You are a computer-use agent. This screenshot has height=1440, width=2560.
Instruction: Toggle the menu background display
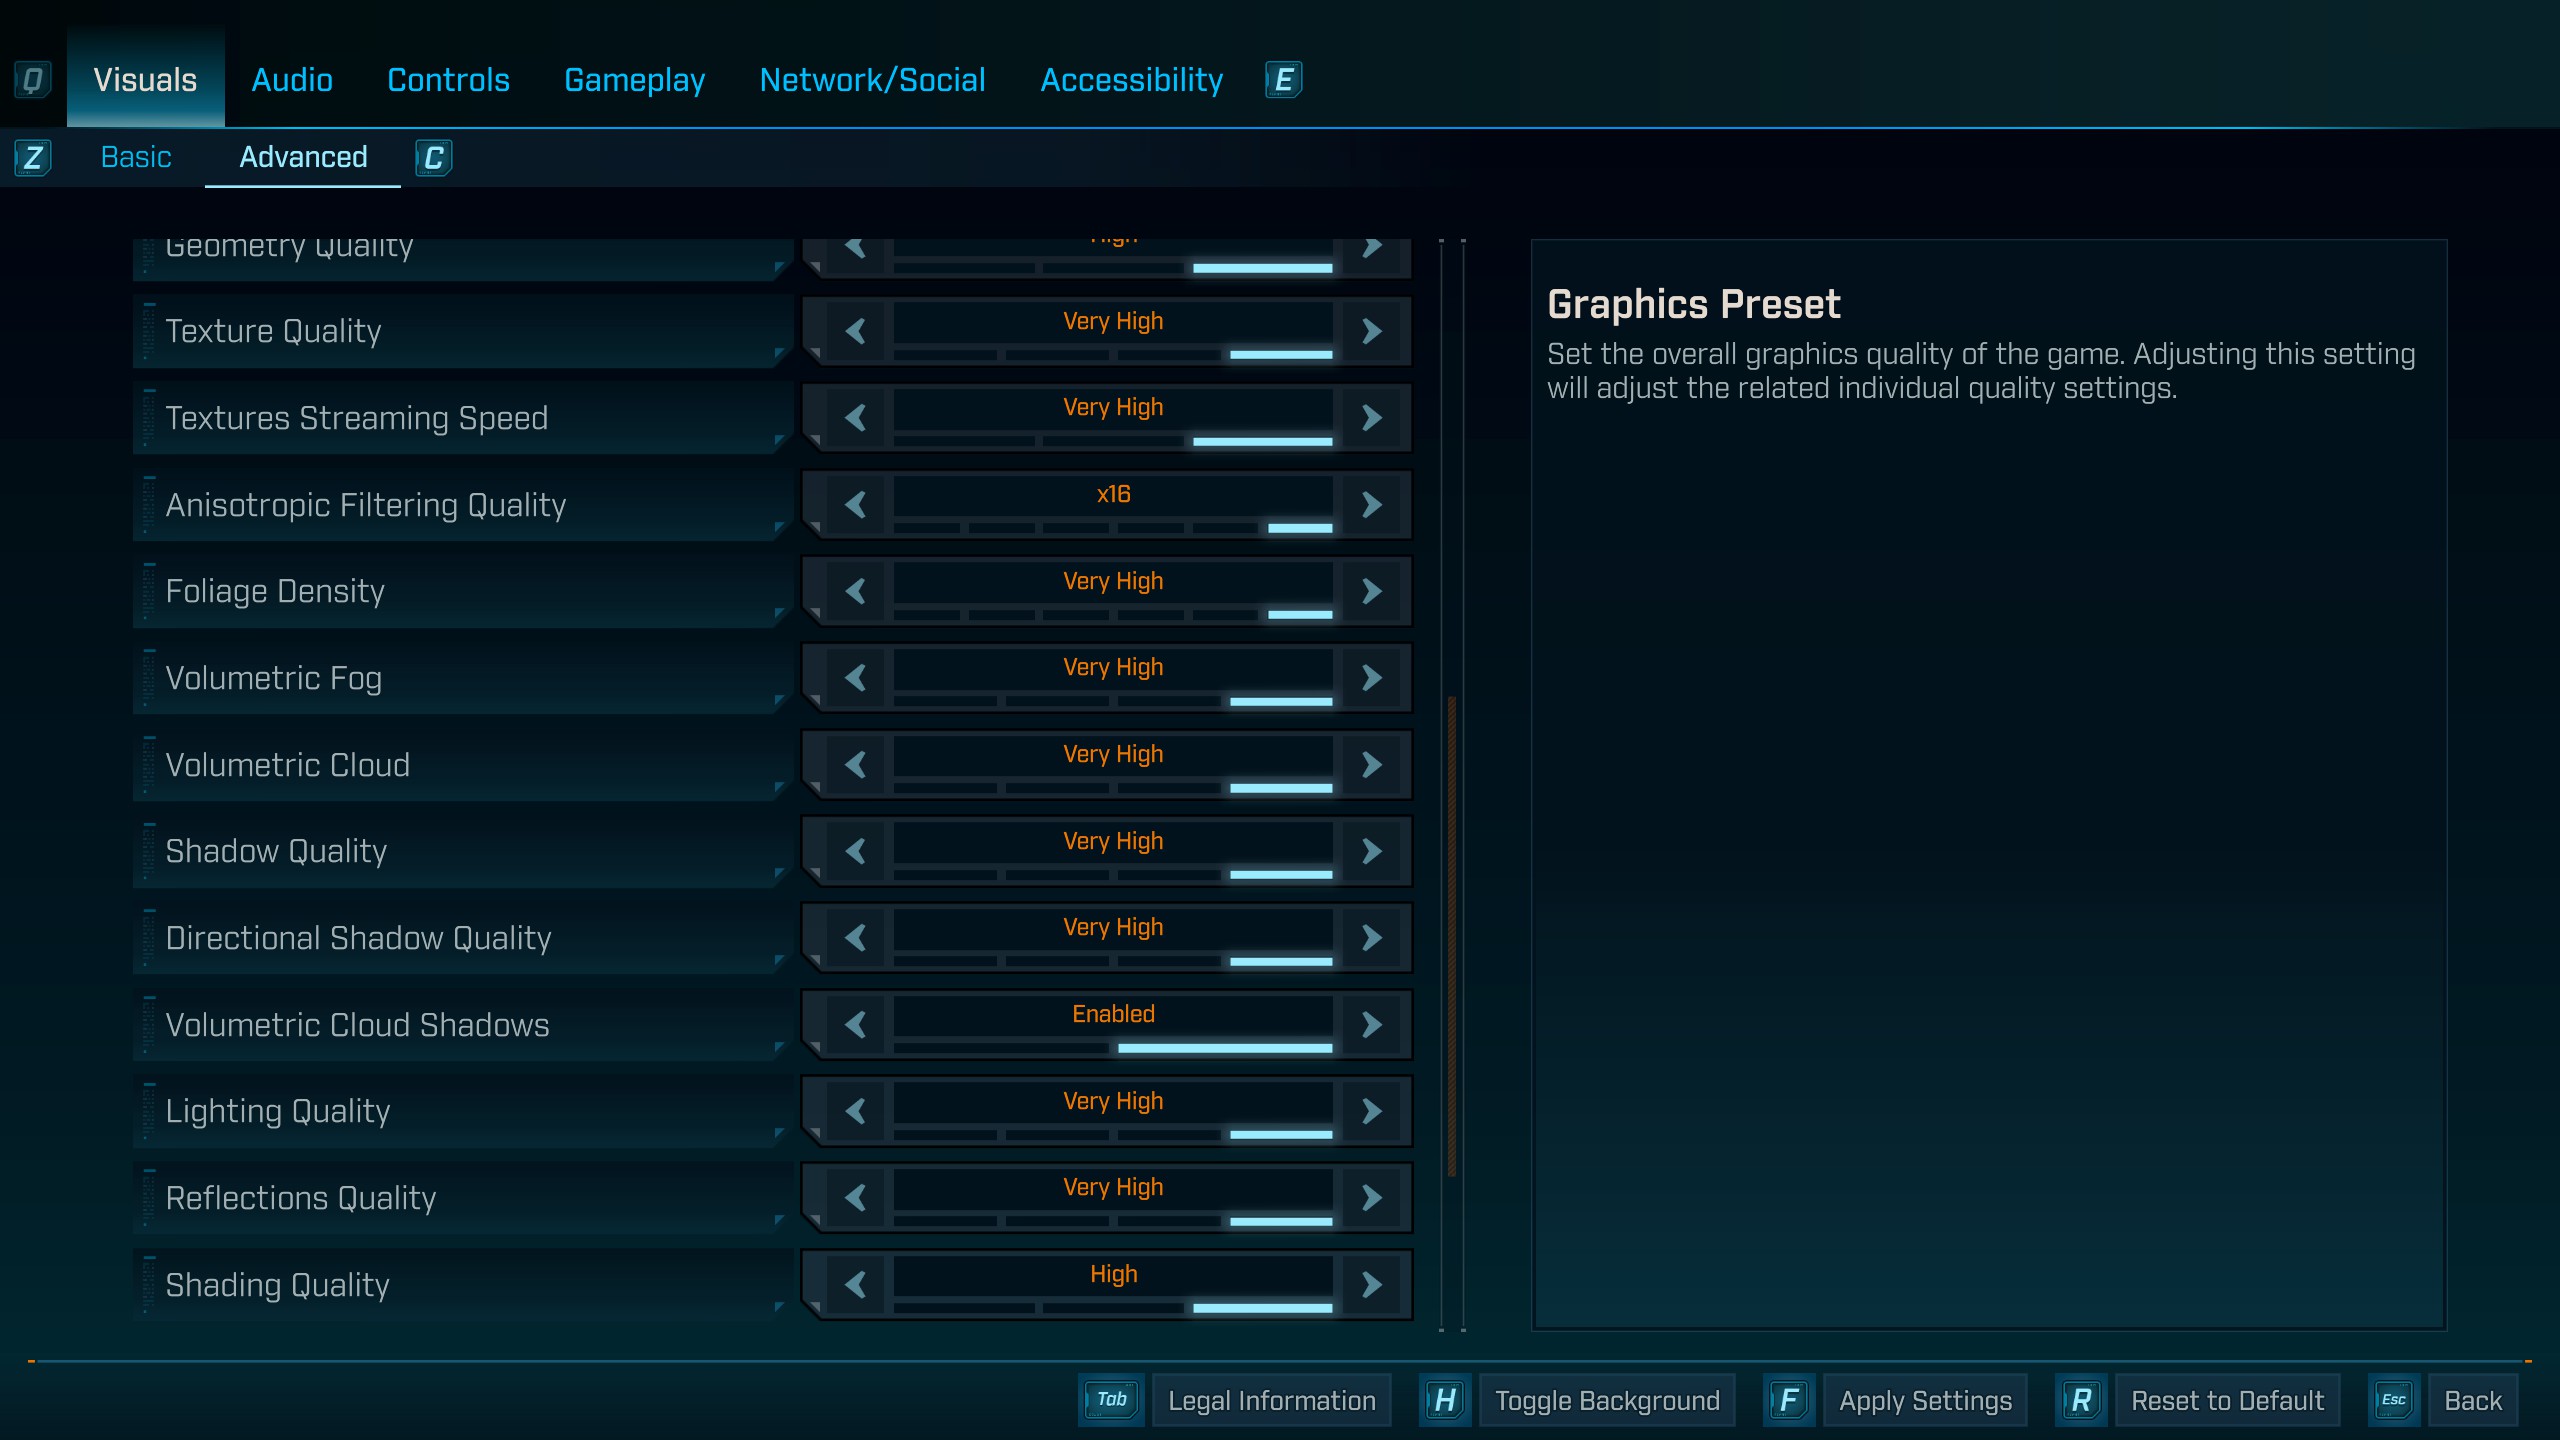(x=1606, y=1400)
